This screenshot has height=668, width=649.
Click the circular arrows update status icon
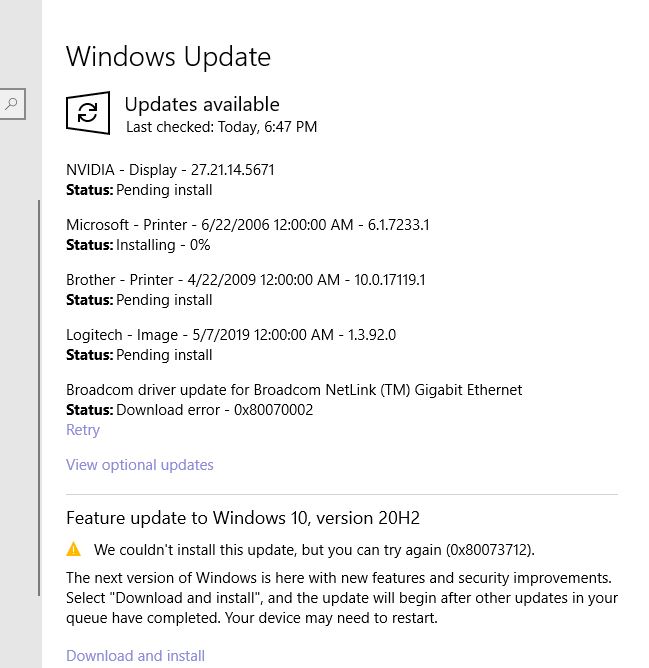[x=88, y=113]
